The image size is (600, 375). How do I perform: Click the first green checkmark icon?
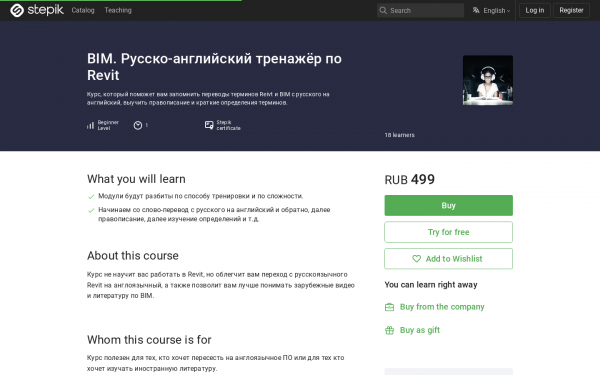91,197
